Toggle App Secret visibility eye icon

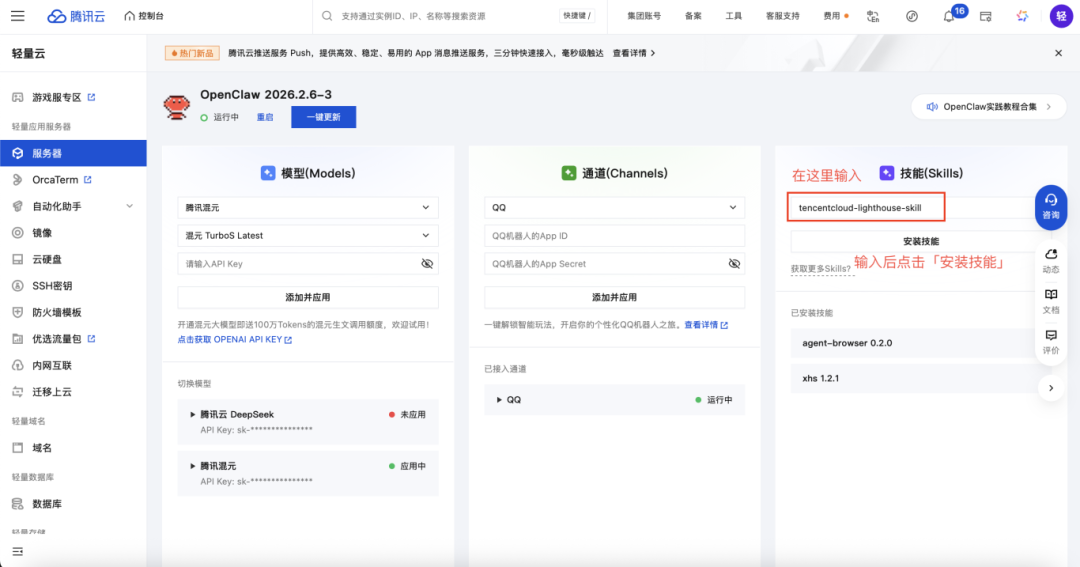[734, 264]
